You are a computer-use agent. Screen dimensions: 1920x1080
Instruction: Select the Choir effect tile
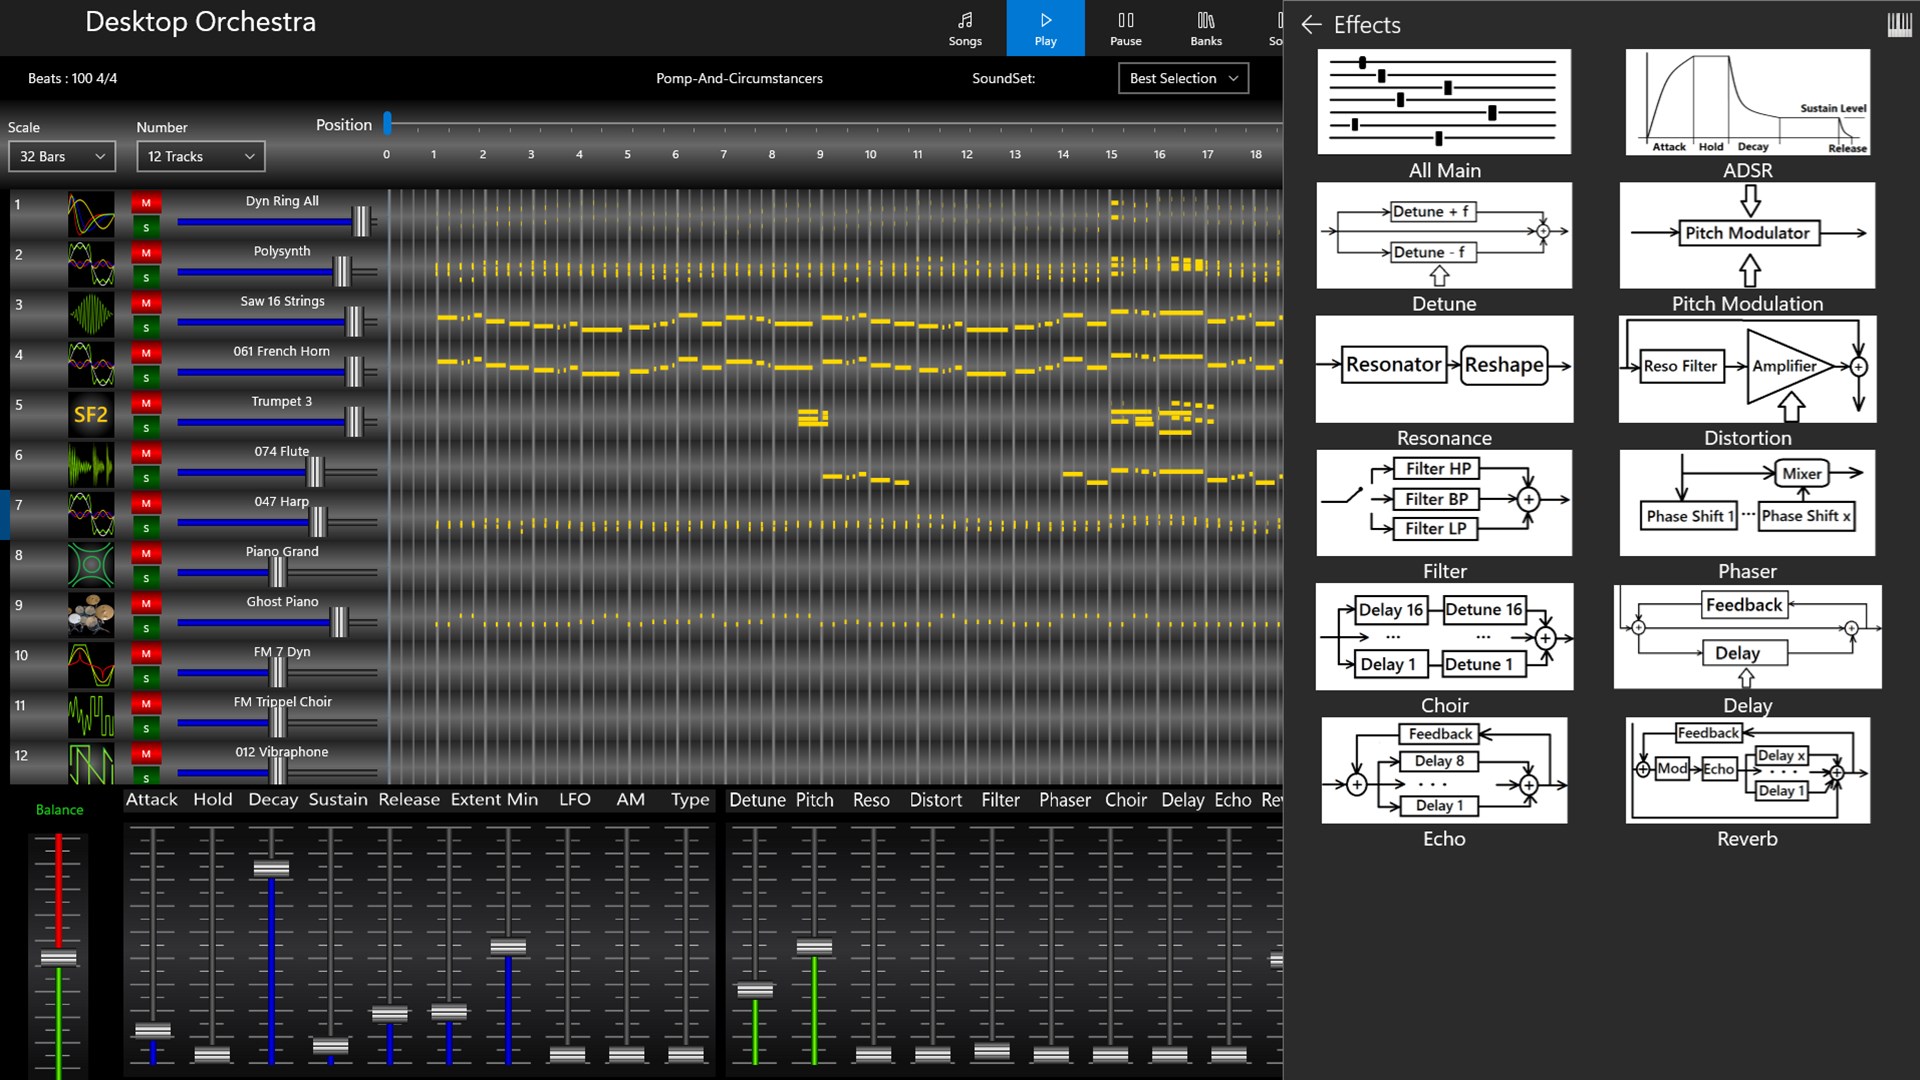(x=1444, y=637)
